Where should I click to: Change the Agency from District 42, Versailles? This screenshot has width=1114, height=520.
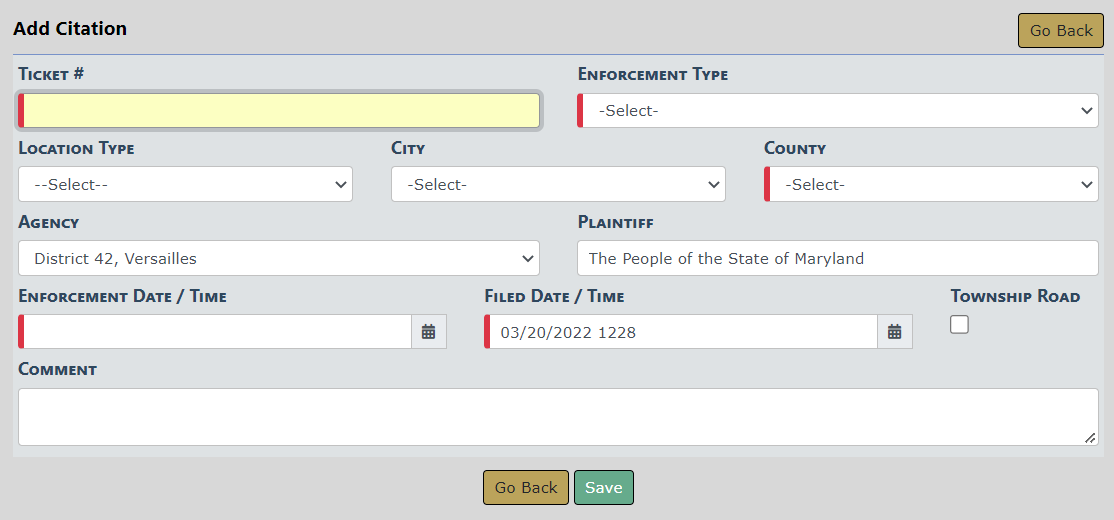tap(279, 259)
